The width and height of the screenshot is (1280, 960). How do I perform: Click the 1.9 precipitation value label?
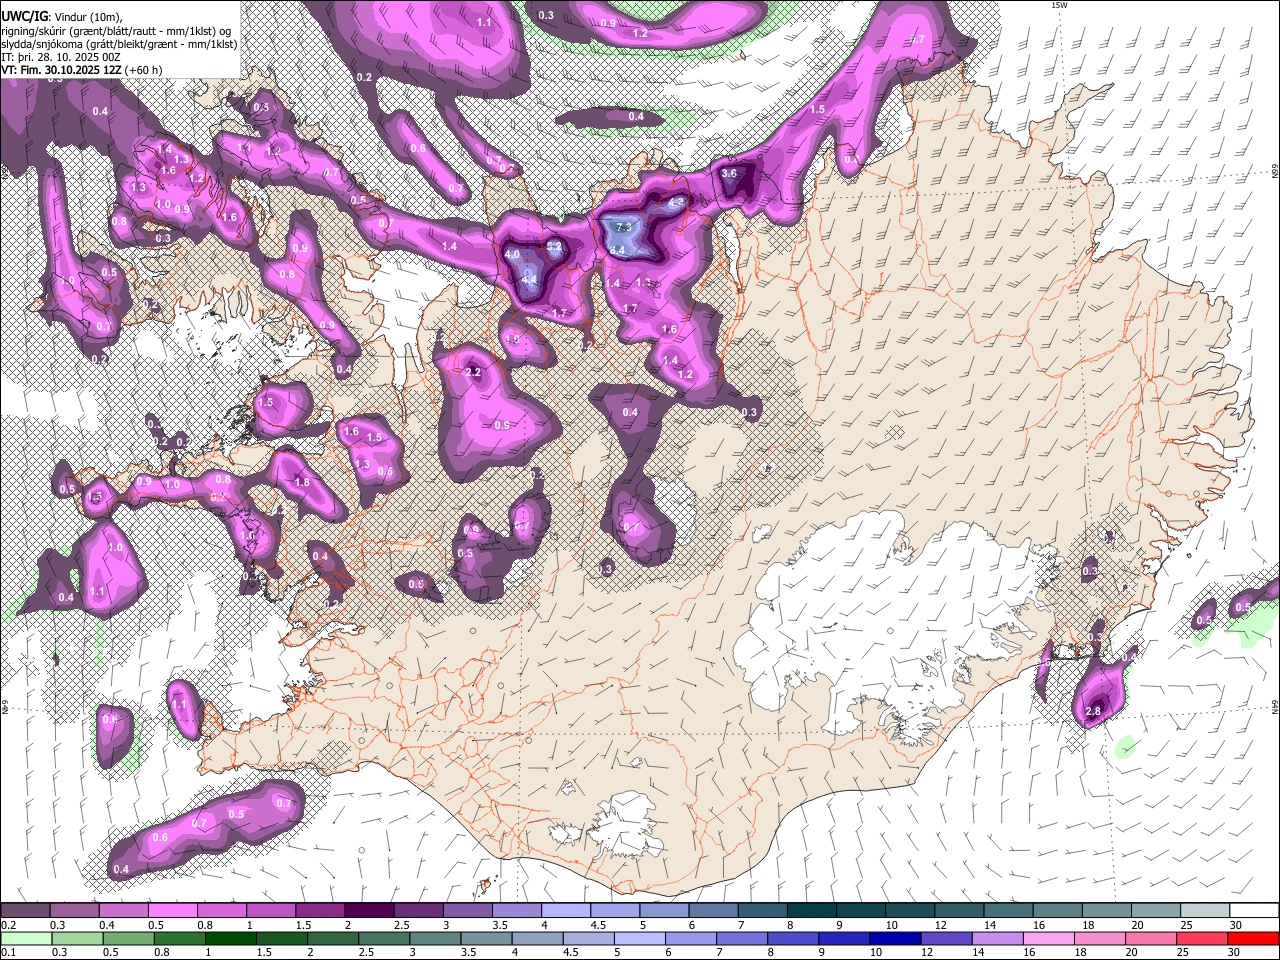click(513, 340)
